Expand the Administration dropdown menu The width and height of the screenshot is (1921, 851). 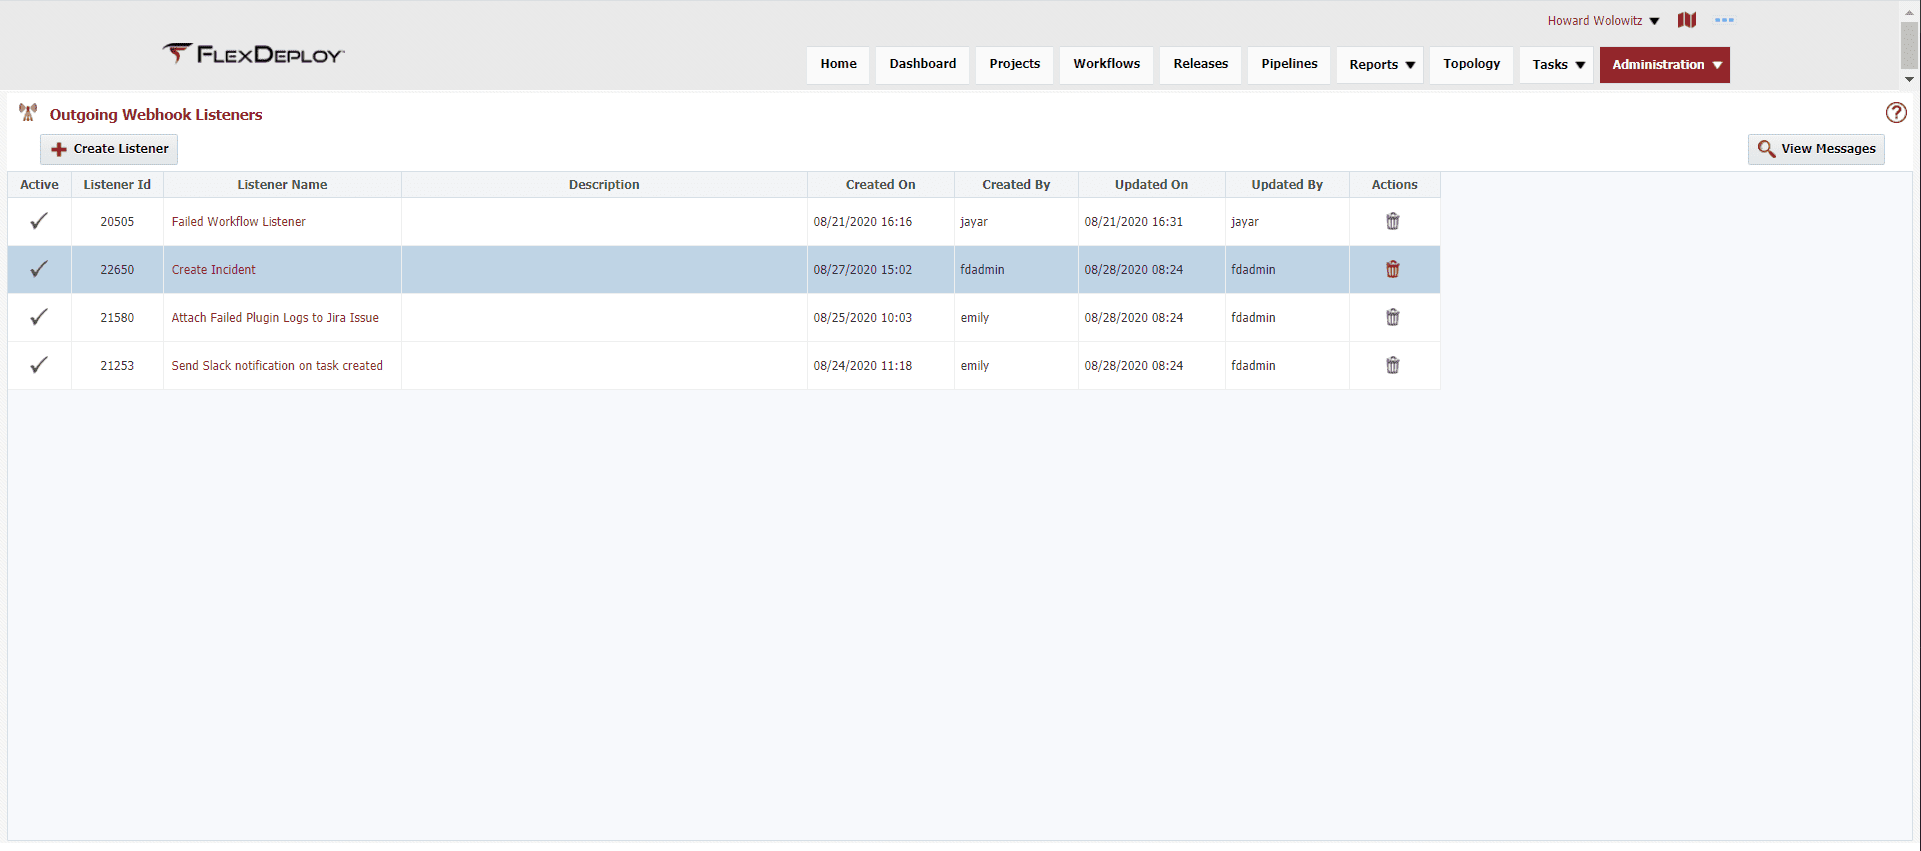[x=1665, y=65]
